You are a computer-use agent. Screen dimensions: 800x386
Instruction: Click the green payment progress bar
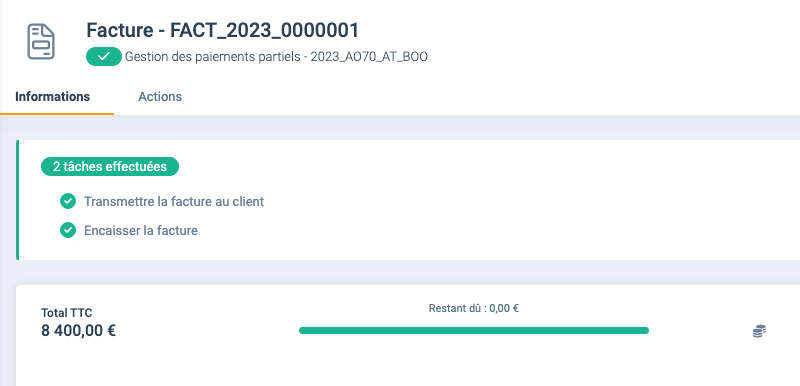pos(473,330)
